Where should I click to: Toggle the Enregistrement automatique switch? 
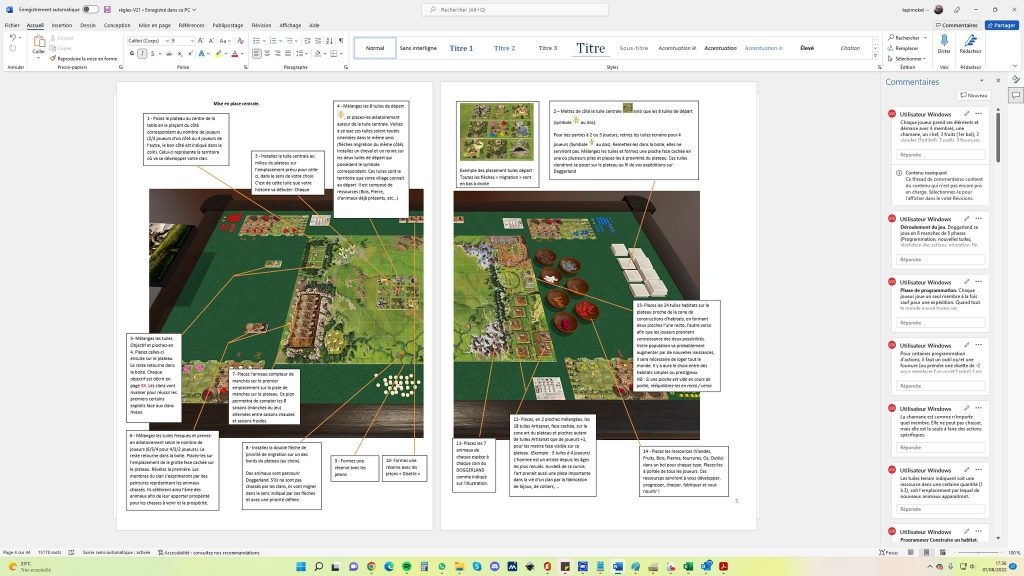pyautogui.click(x=89, y=9)
